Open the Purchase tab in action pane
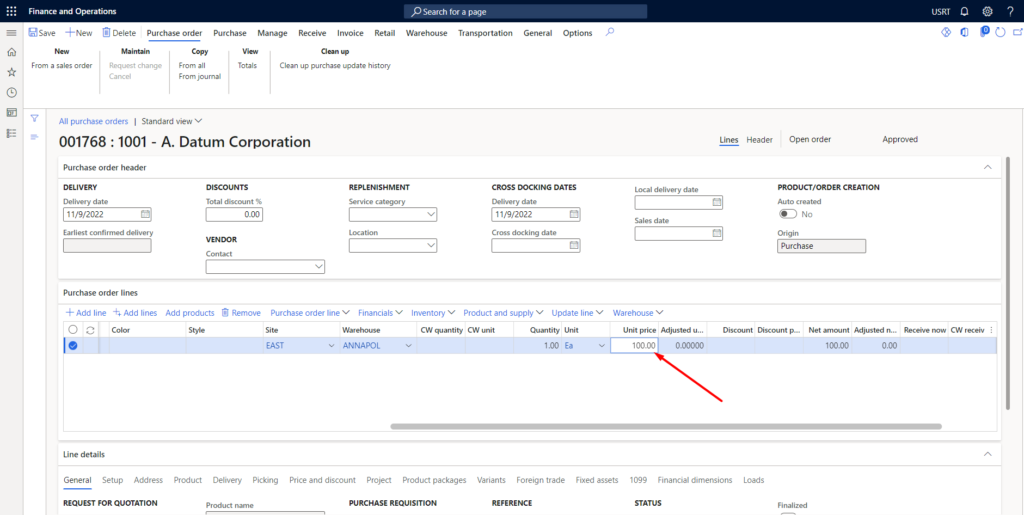The image size is (1024, 515). pyautogui.click(x=230, y=33)
